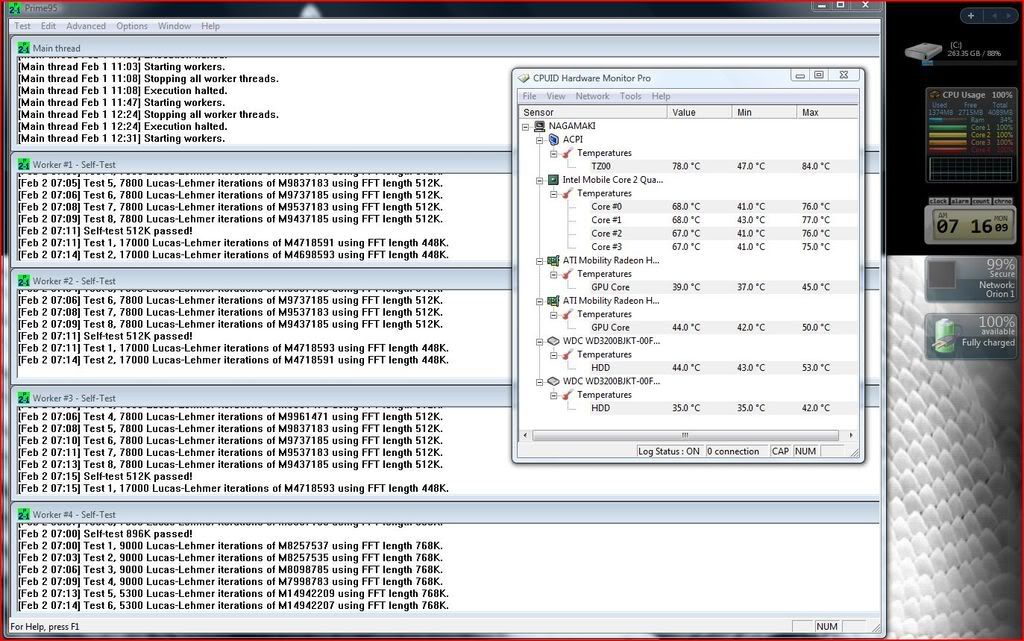Screen dimensions: 1024x641
Task: Click the NUM indicator in Prime95 status bar
Action: click(x=827, y=627)
